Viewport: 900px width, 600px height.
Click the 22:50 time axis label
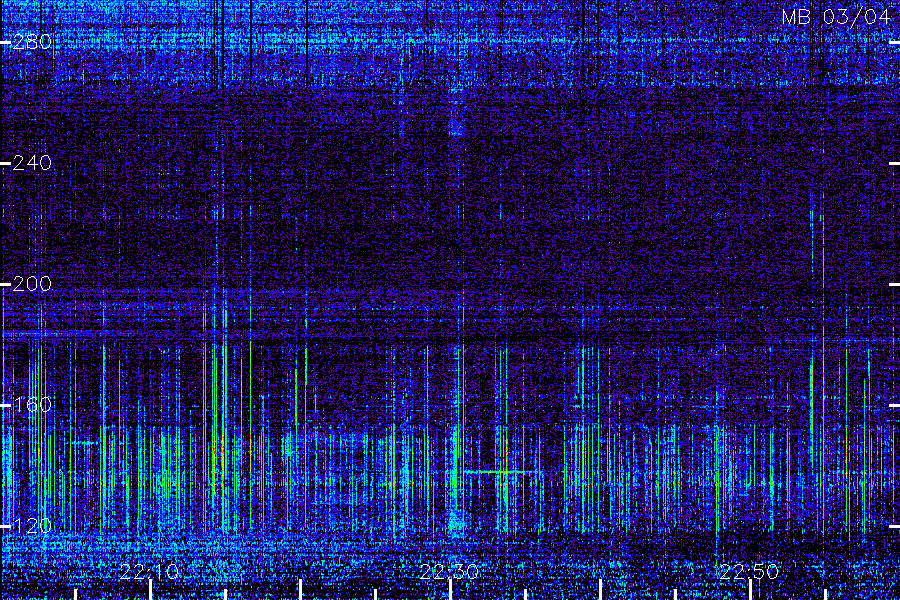pyautogui.click(x=749, y=572)
